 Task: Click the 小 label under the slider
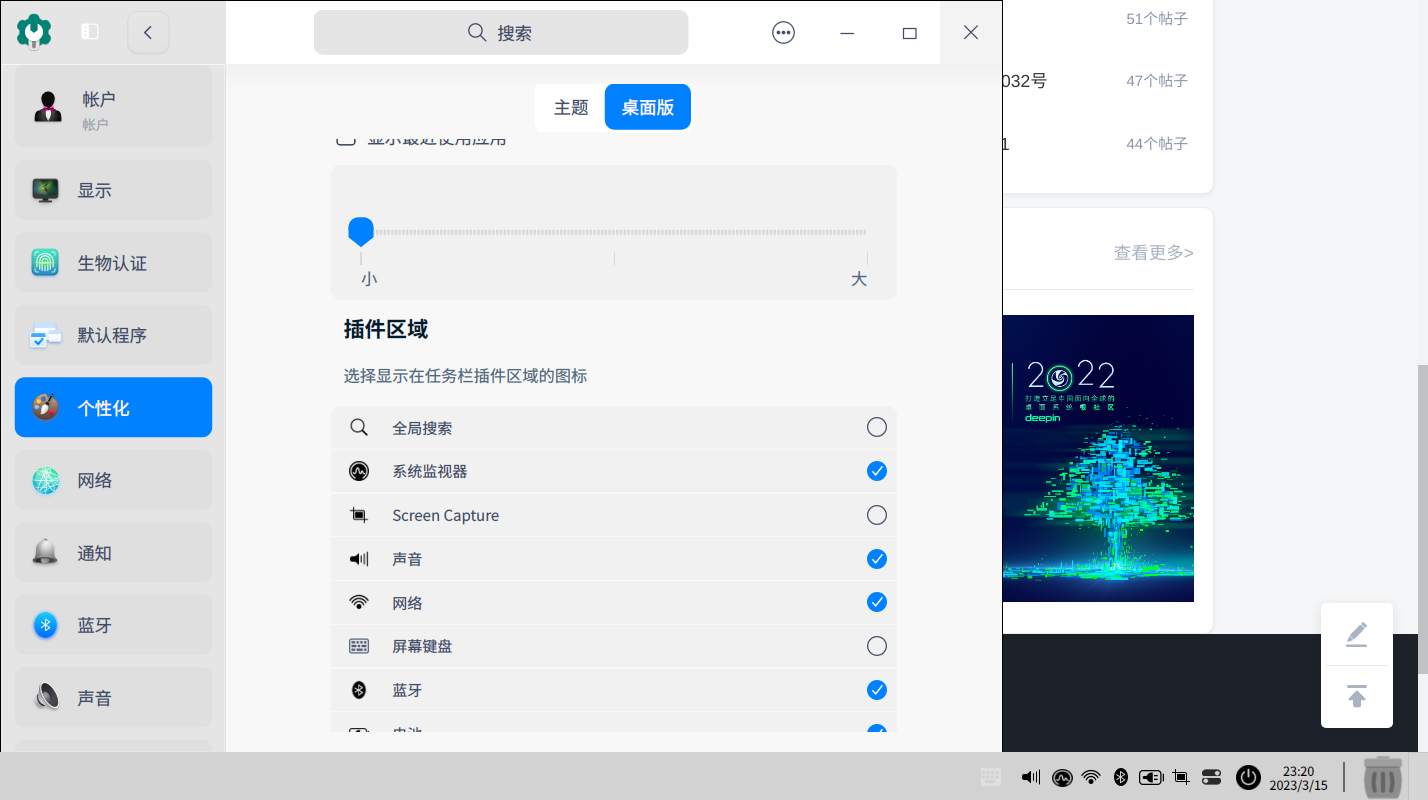369,279
